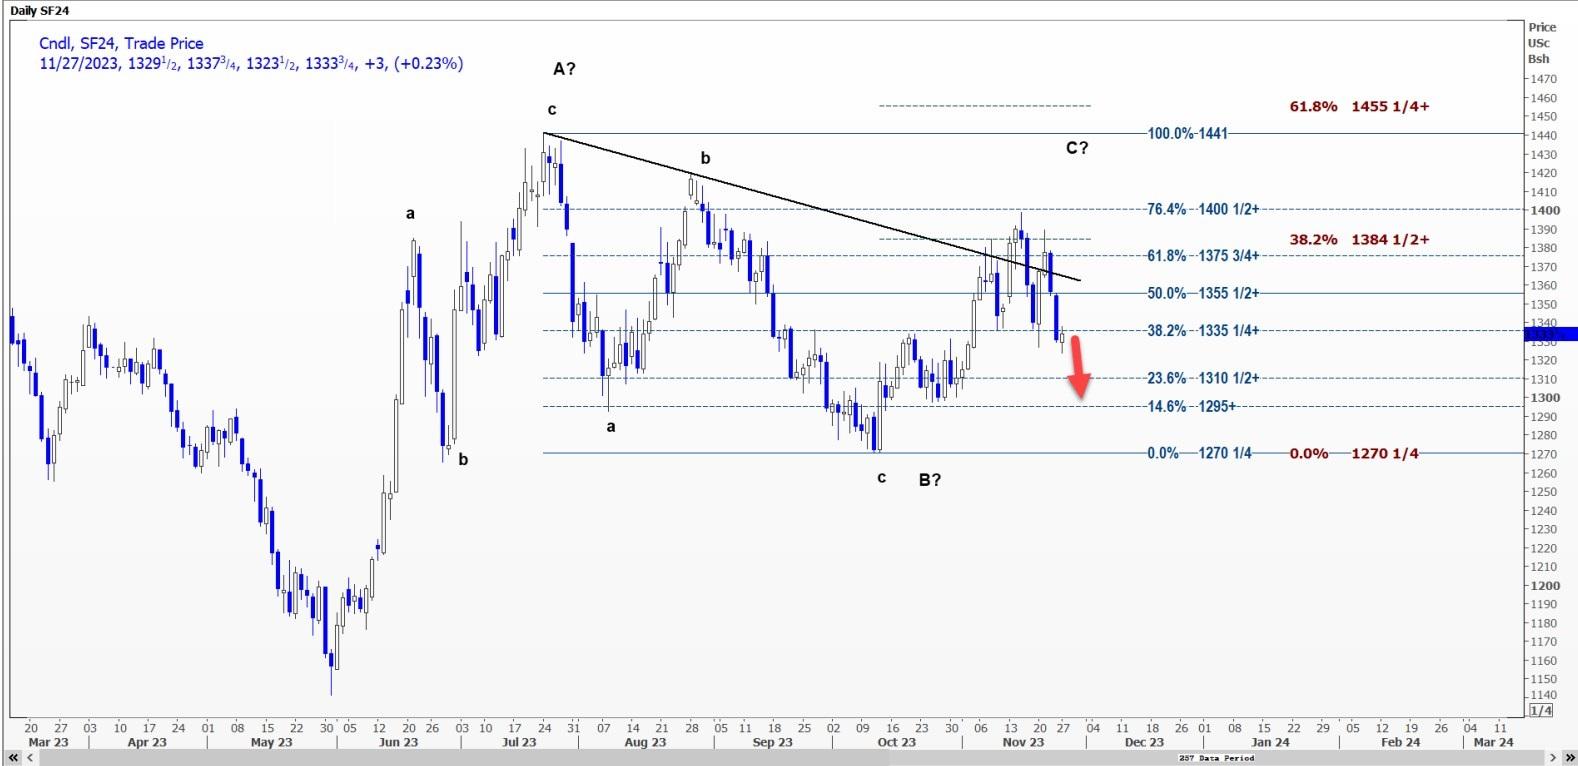Jump to latest data with the double-right arrow
This screenshot has height=766, width=1578.
[x=1571, y=758]
